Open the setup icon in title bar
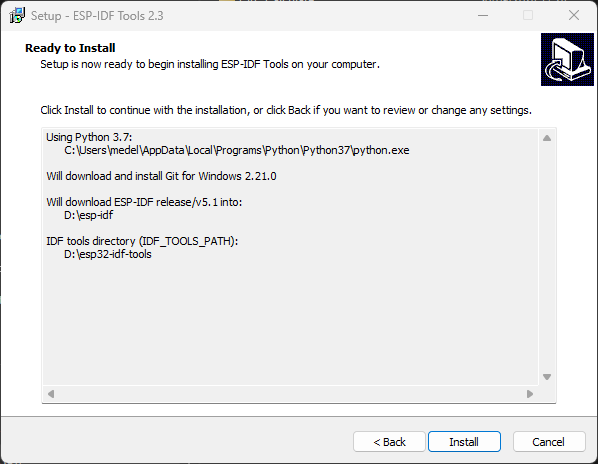Image resolution: width=598 pixels, height=464 pixels. [17, 16]
